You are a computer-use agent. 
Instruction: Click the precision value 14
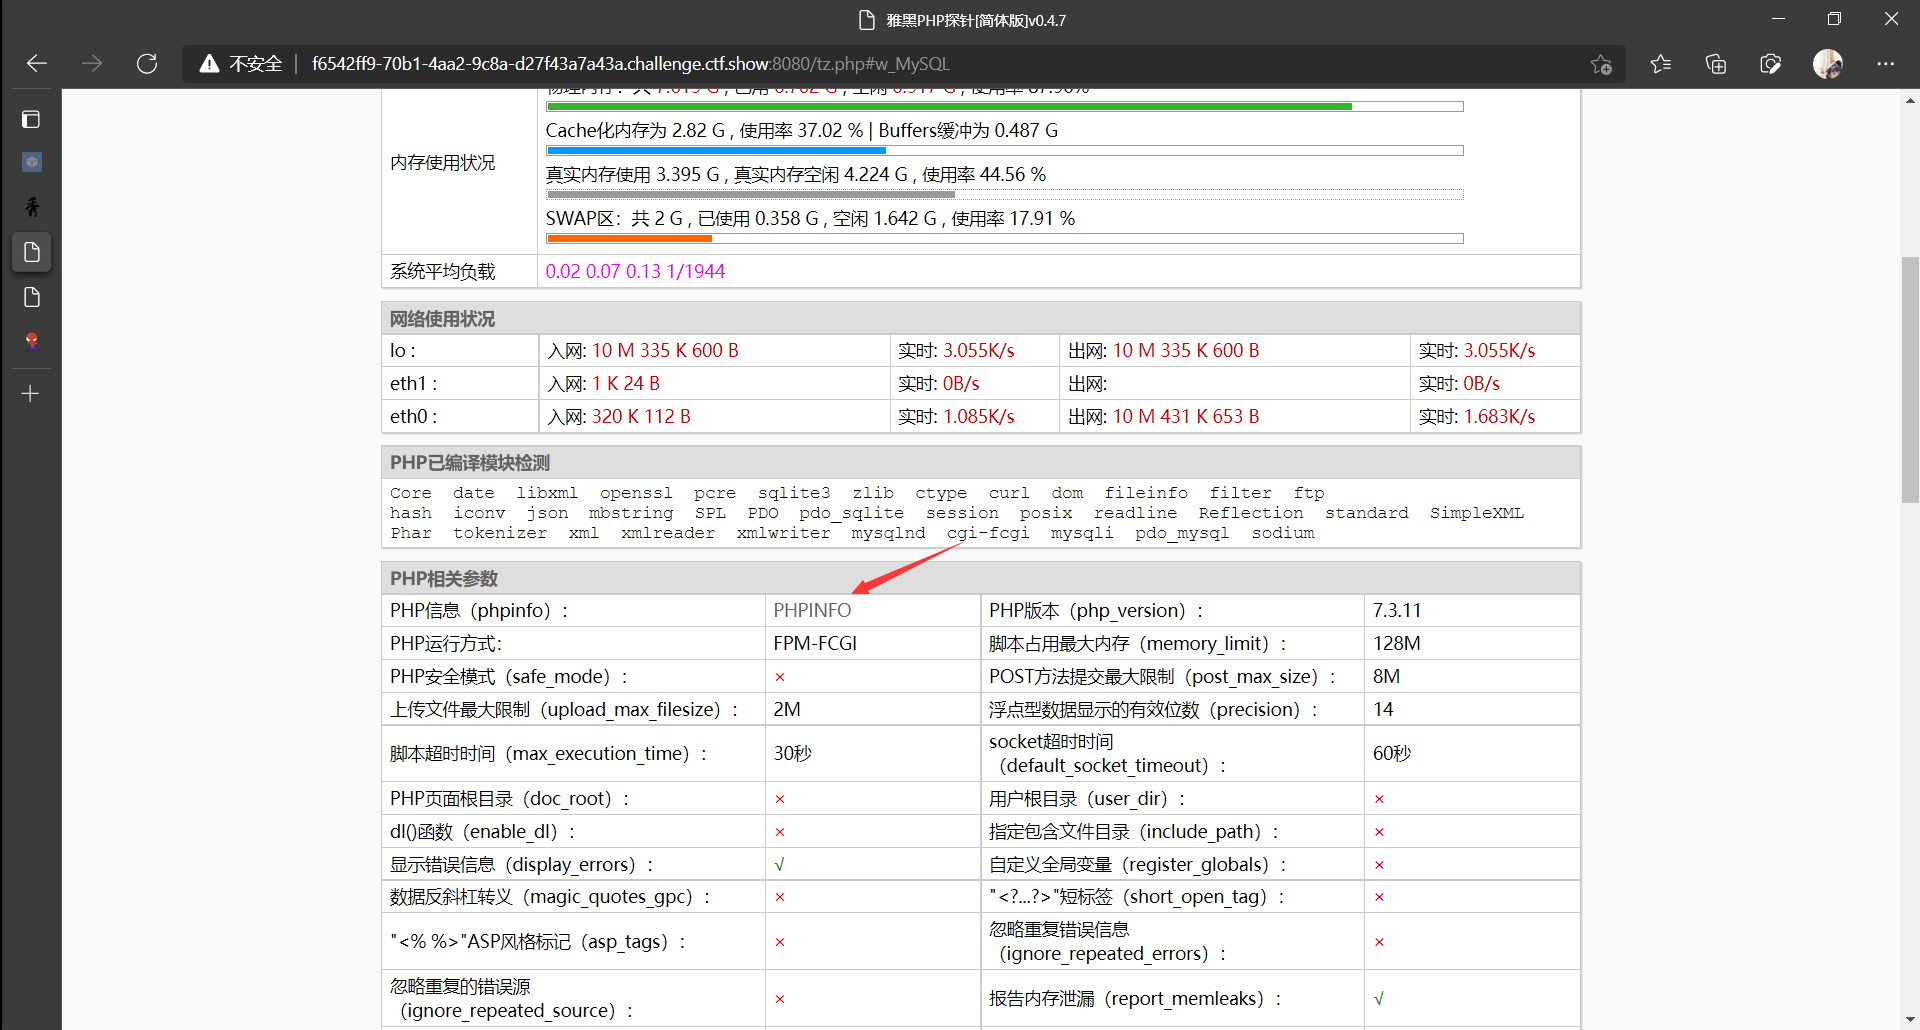click(x=1383, y=710)
